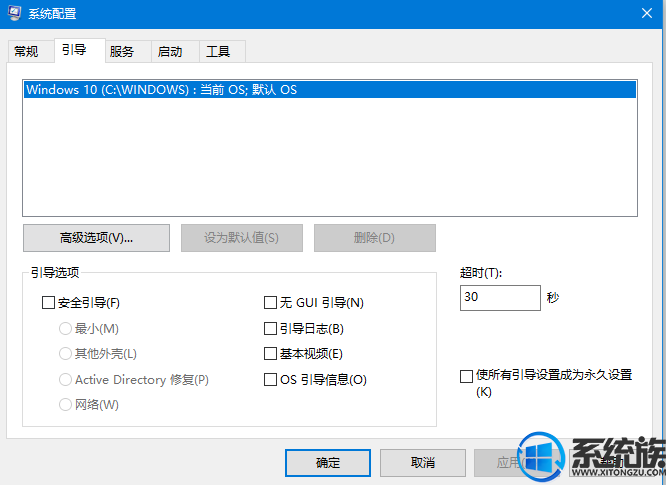Select the Windows 10 (C:\WINDOWS) boot entry

330,90
